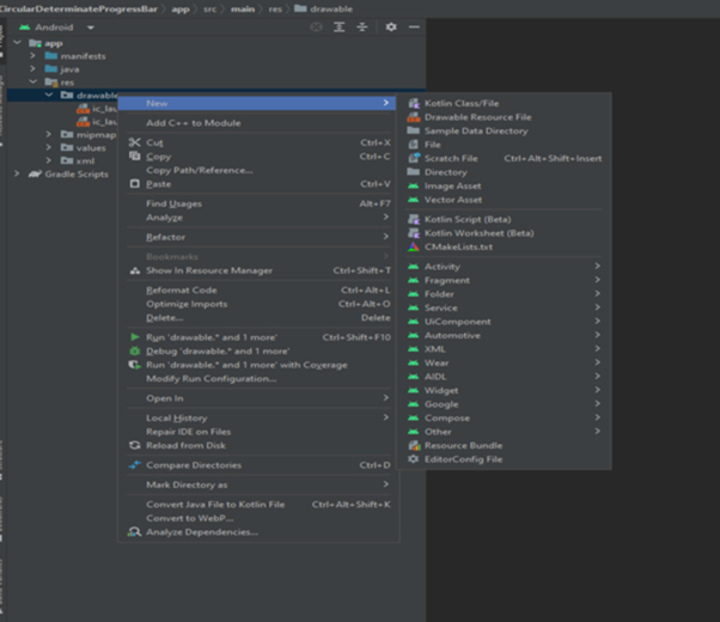
Task: Click the Cut scissors icon
Action: (135, 142)
